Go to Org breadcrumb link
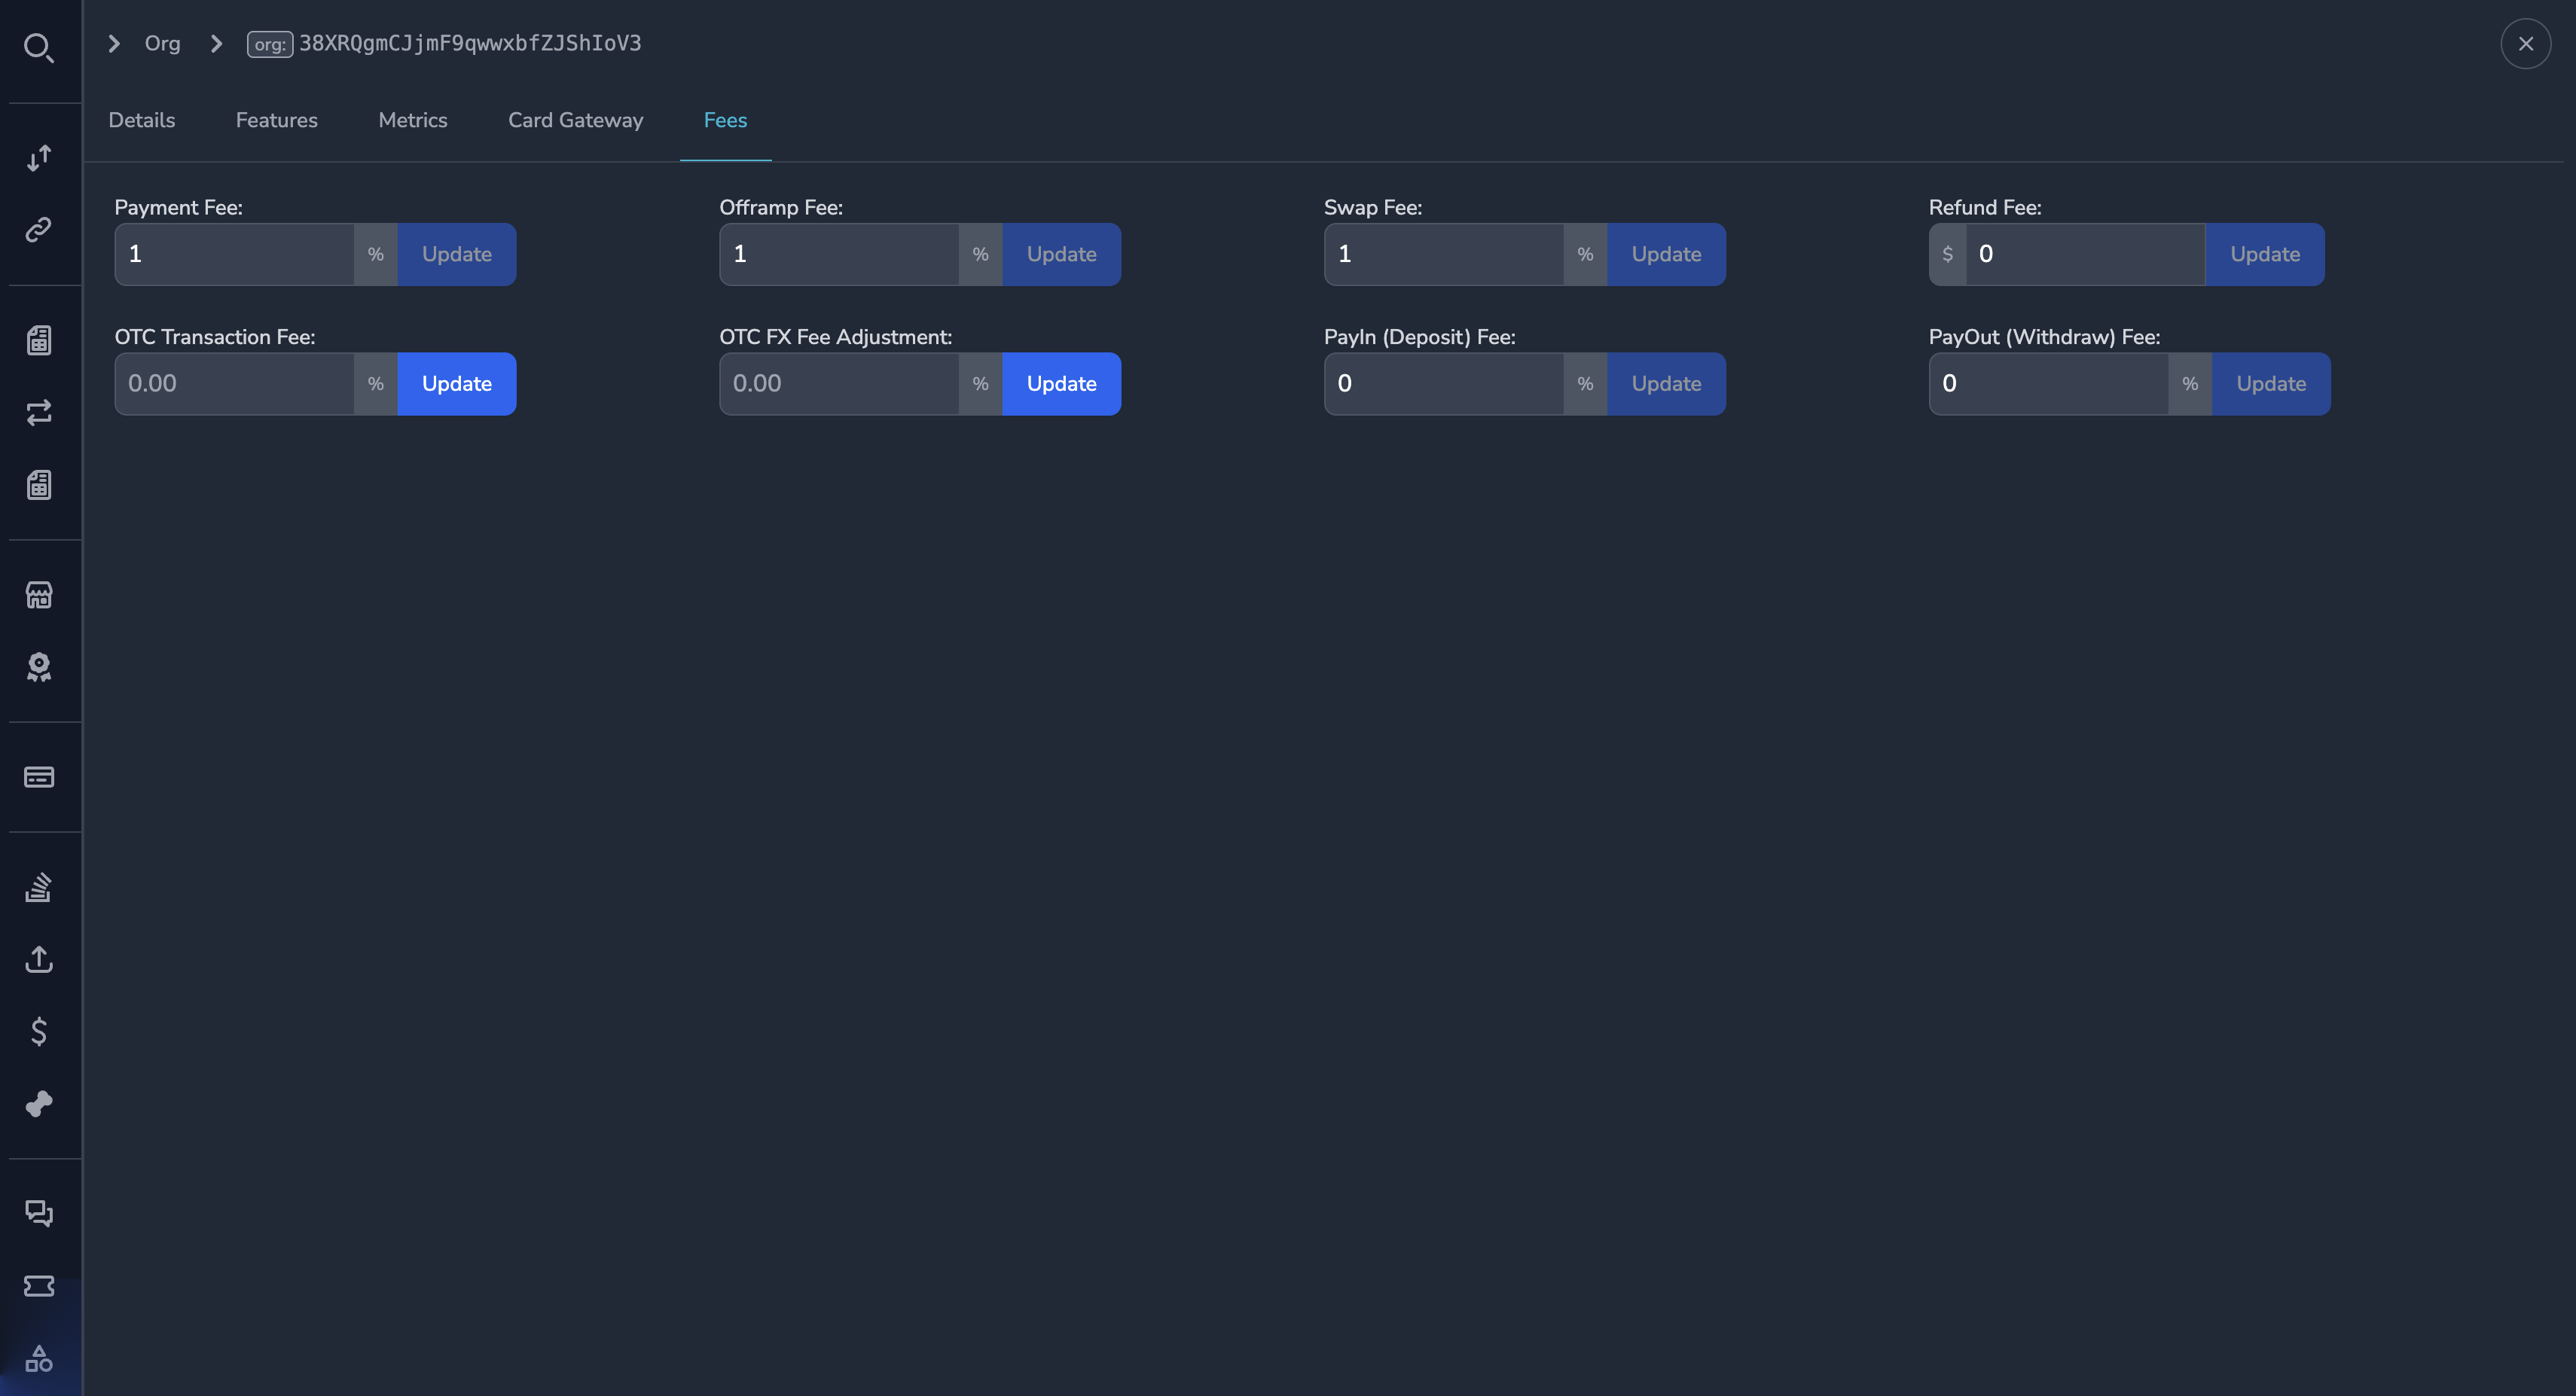This screenshot has width=2576, height=1396. 163,43
